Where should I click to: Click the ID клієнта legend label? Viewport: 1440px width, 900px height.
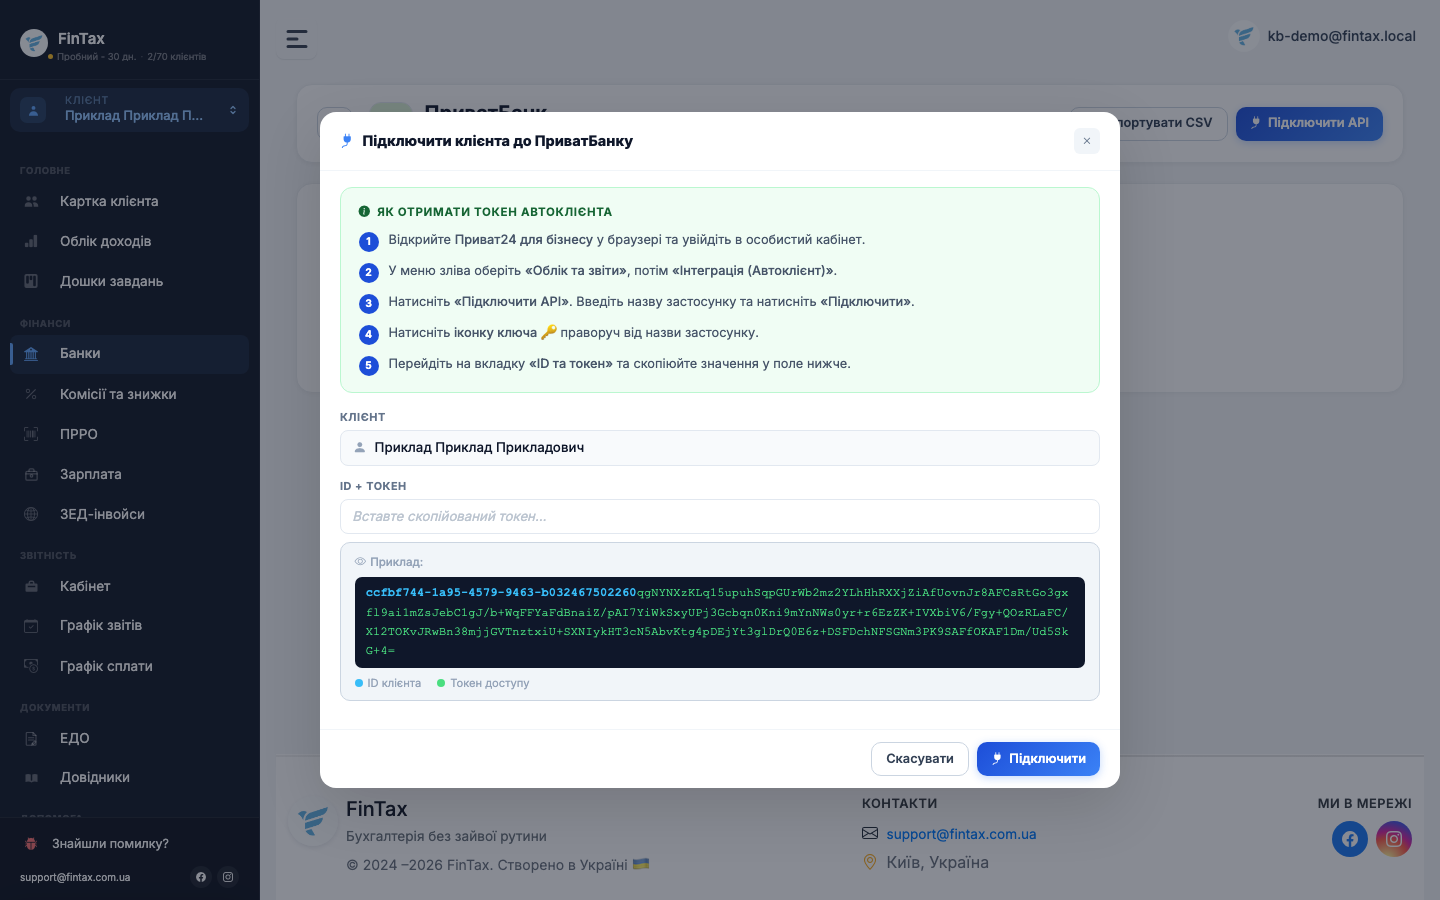click(x=394, y=683)
